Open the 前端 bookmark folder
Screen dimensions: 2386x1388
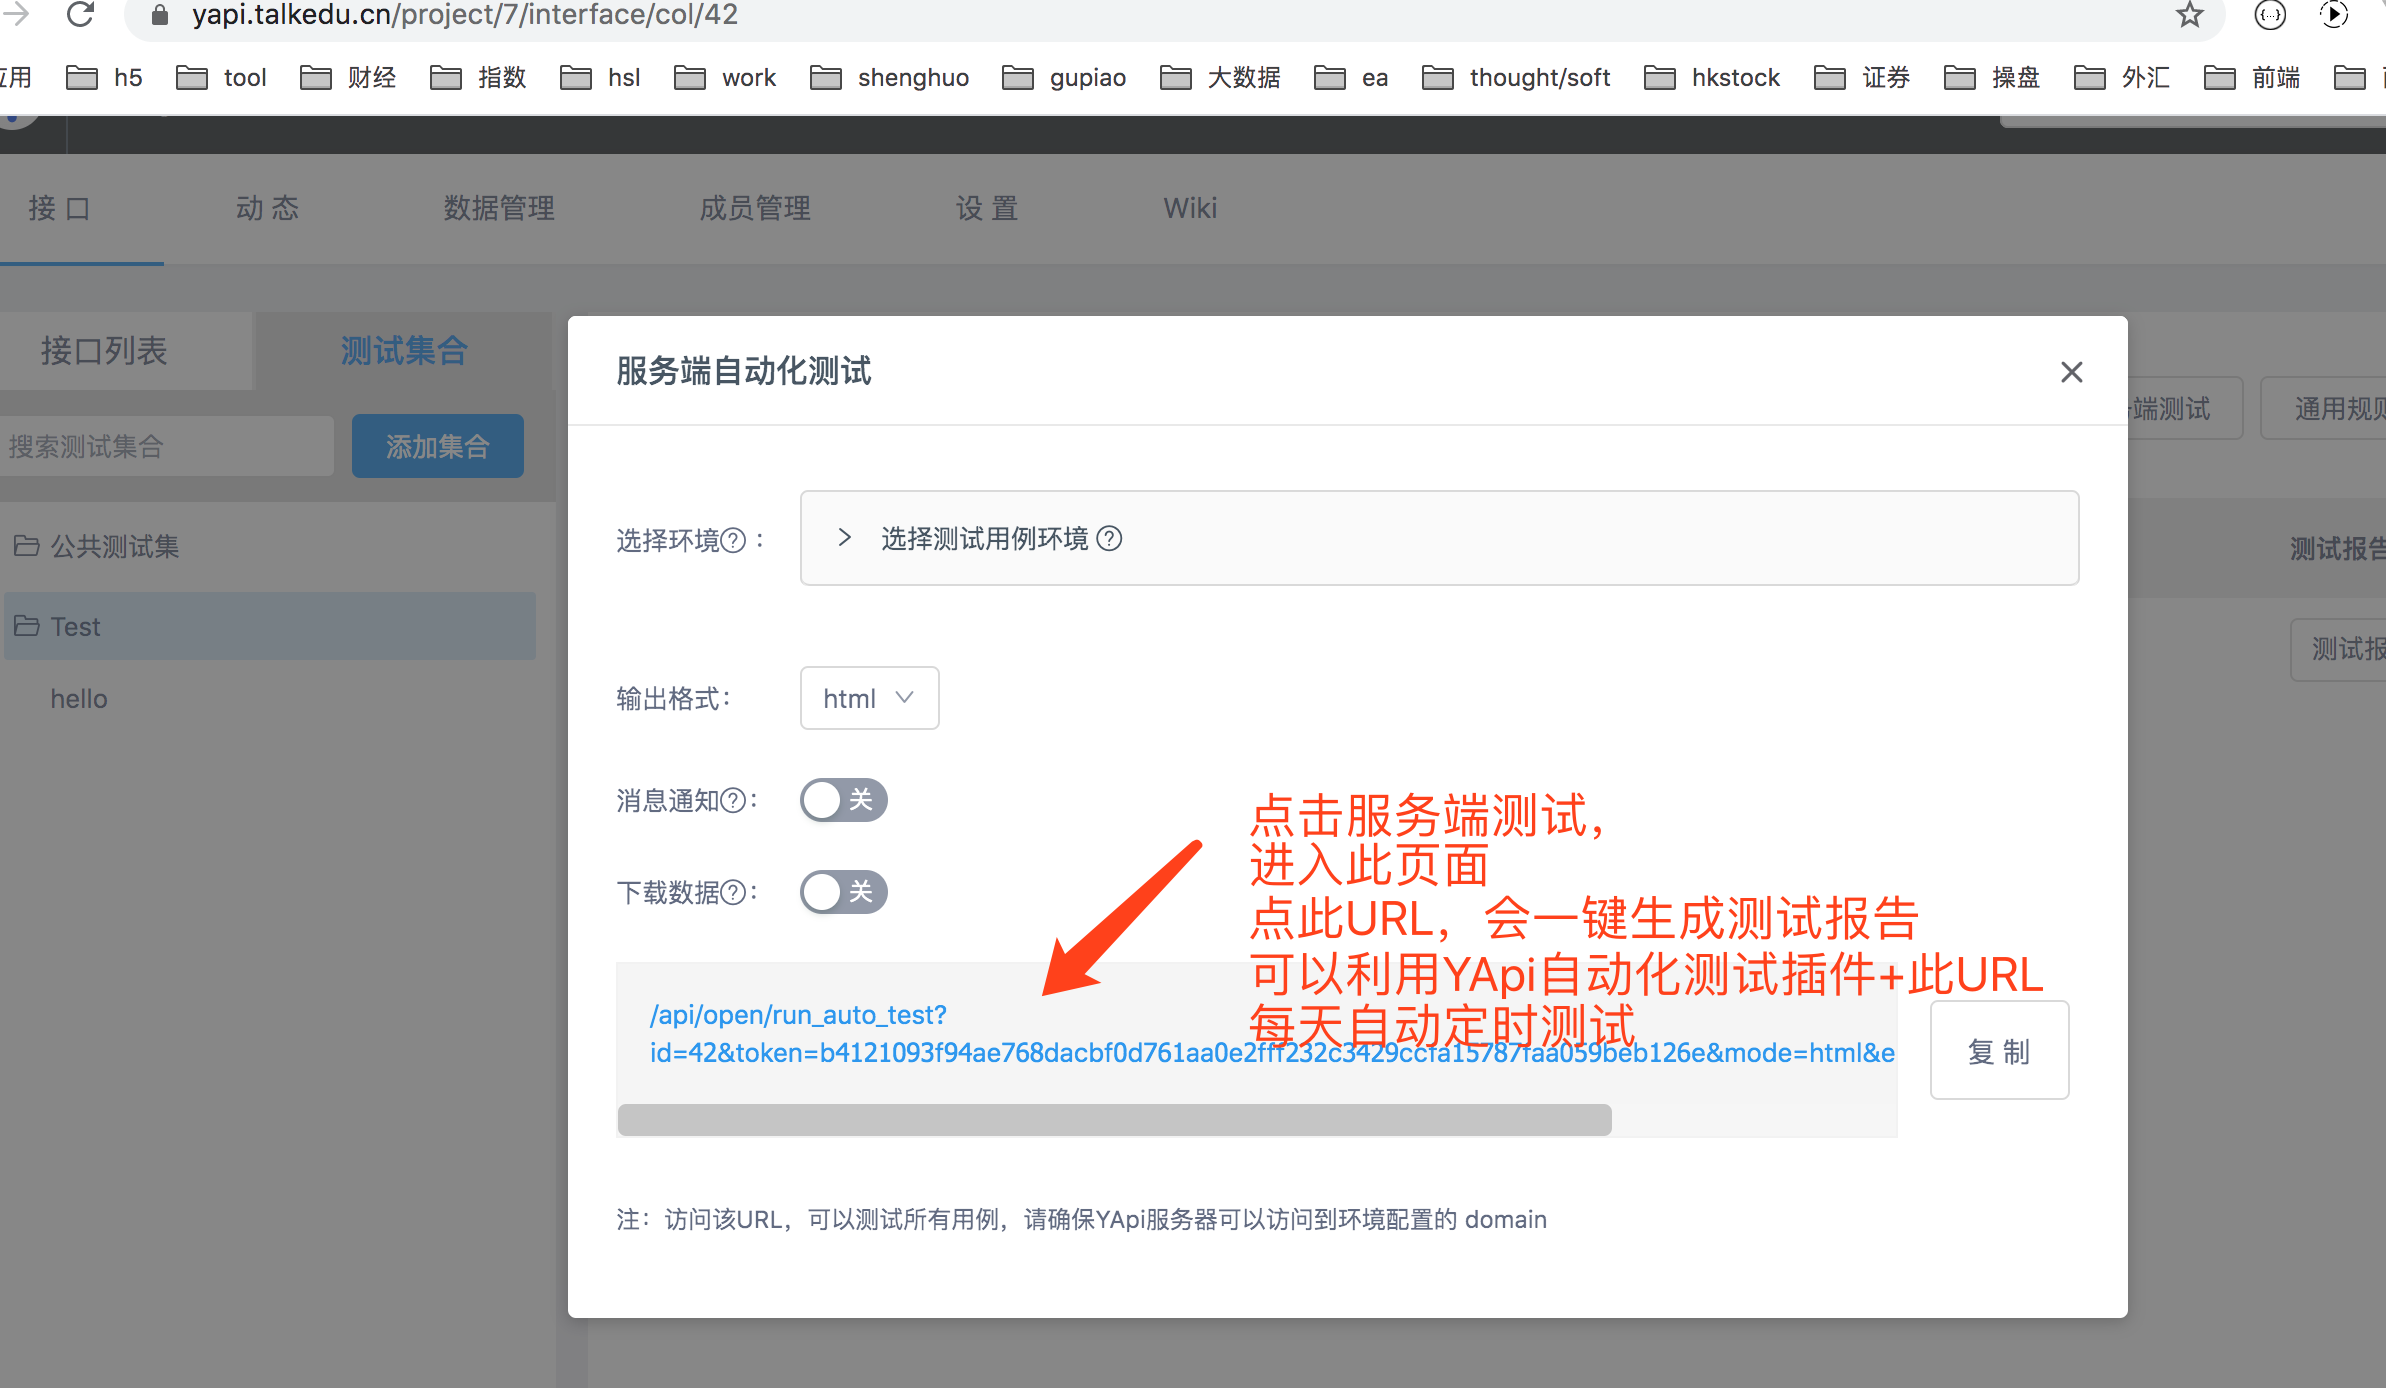click(2252, 77)
